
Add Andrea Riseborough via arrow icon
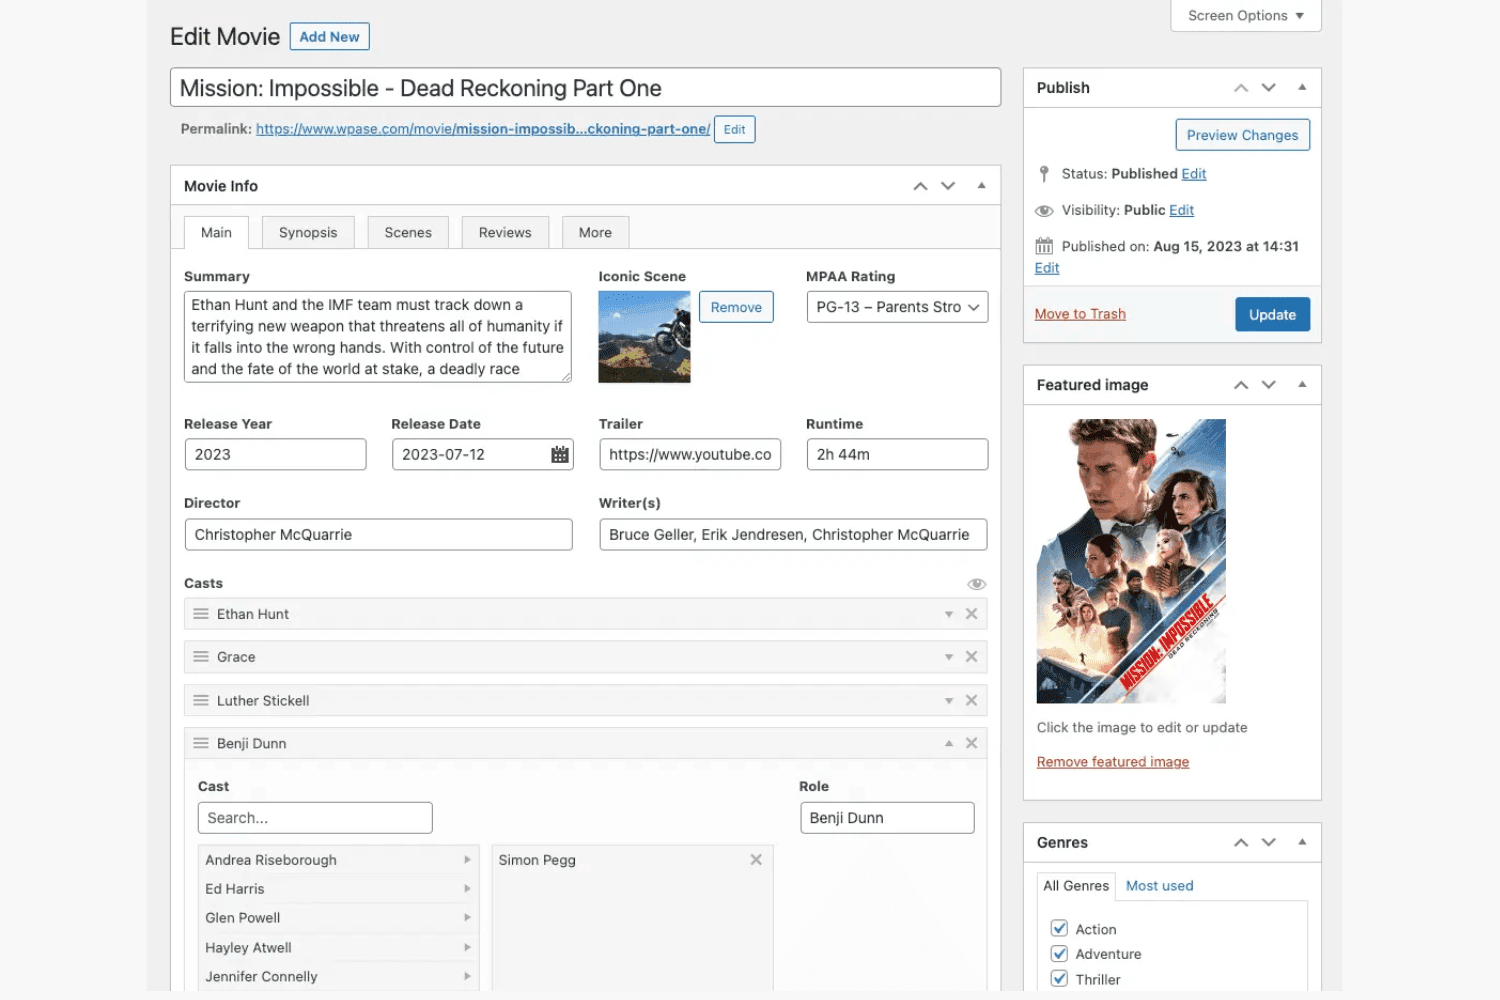pos(467,860)
